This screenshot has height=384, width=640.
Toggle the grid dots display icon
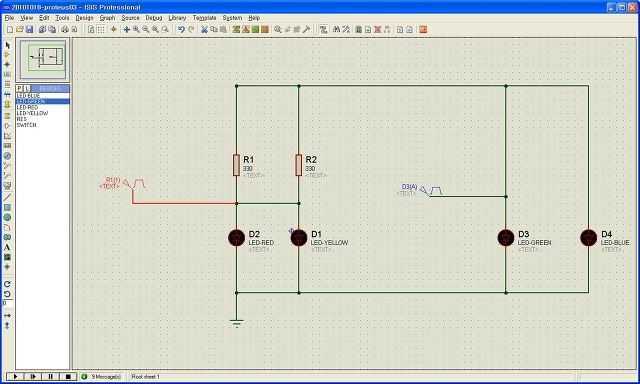click(100, 29)
